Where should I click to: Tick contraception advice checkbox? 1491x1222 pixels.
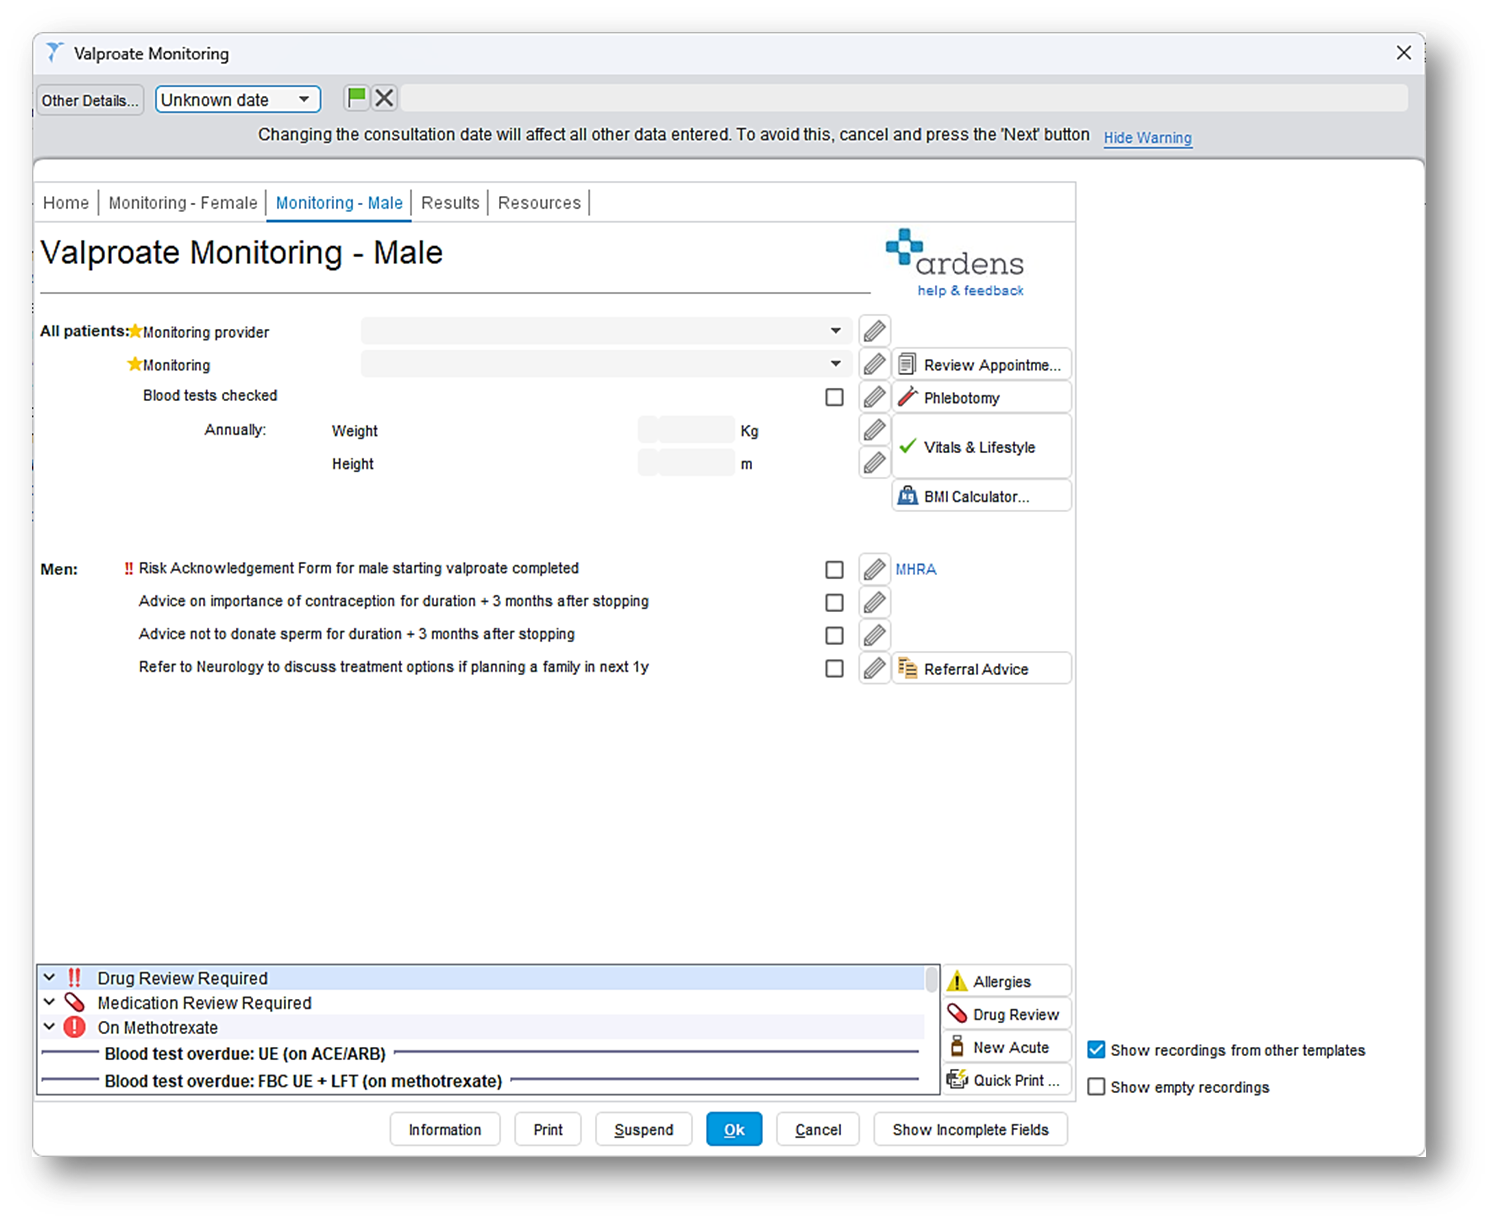click(x=834, y=602)
